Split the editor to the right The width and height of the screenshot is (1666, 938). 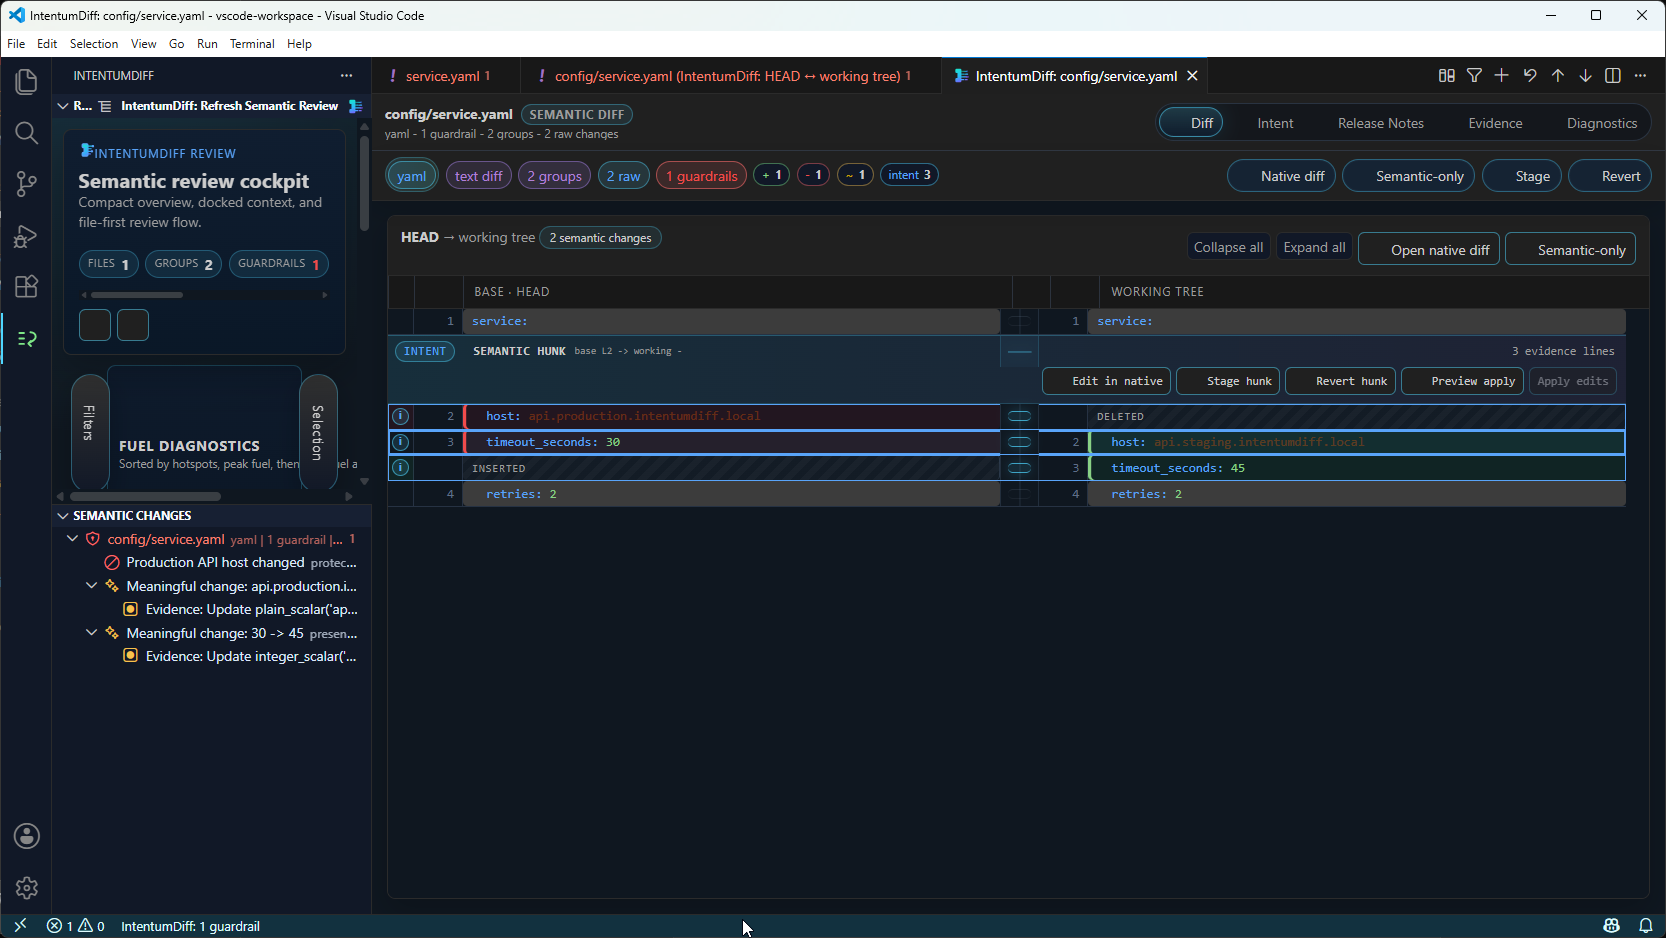[x=1612, y=76]
